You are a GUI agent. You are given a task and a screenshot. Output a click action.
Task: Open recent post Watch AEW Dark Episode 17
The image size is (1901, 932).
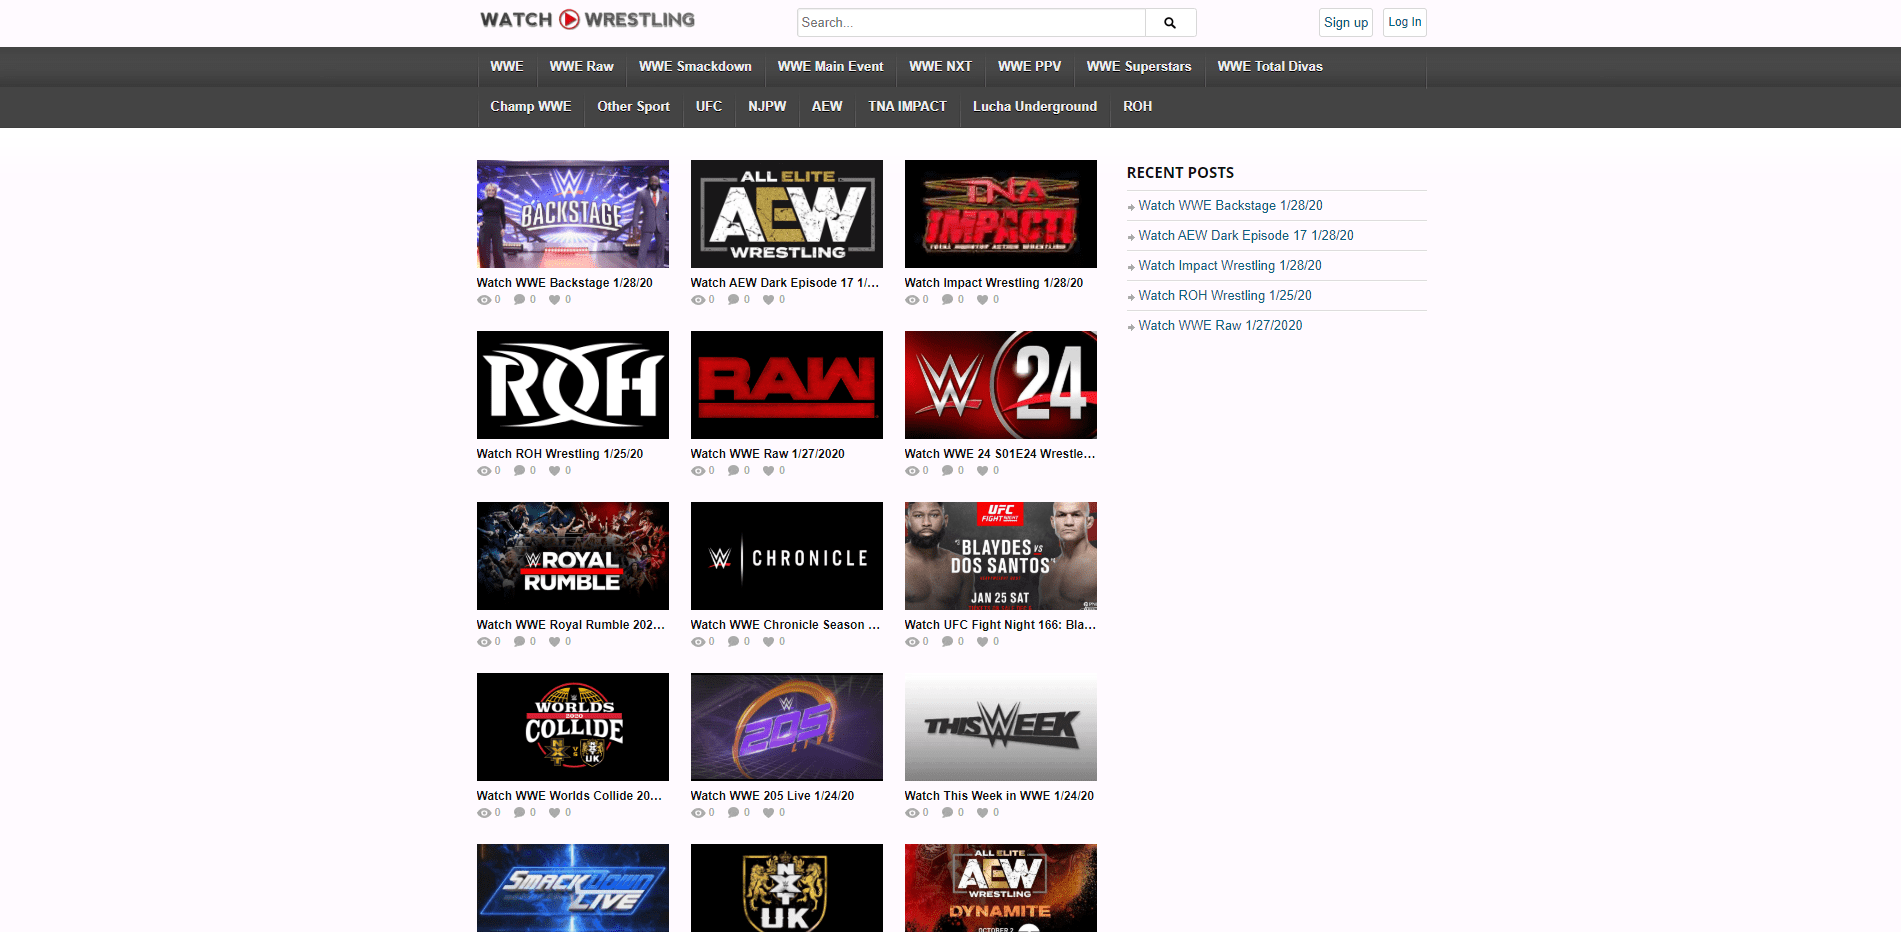point(1246,236)
